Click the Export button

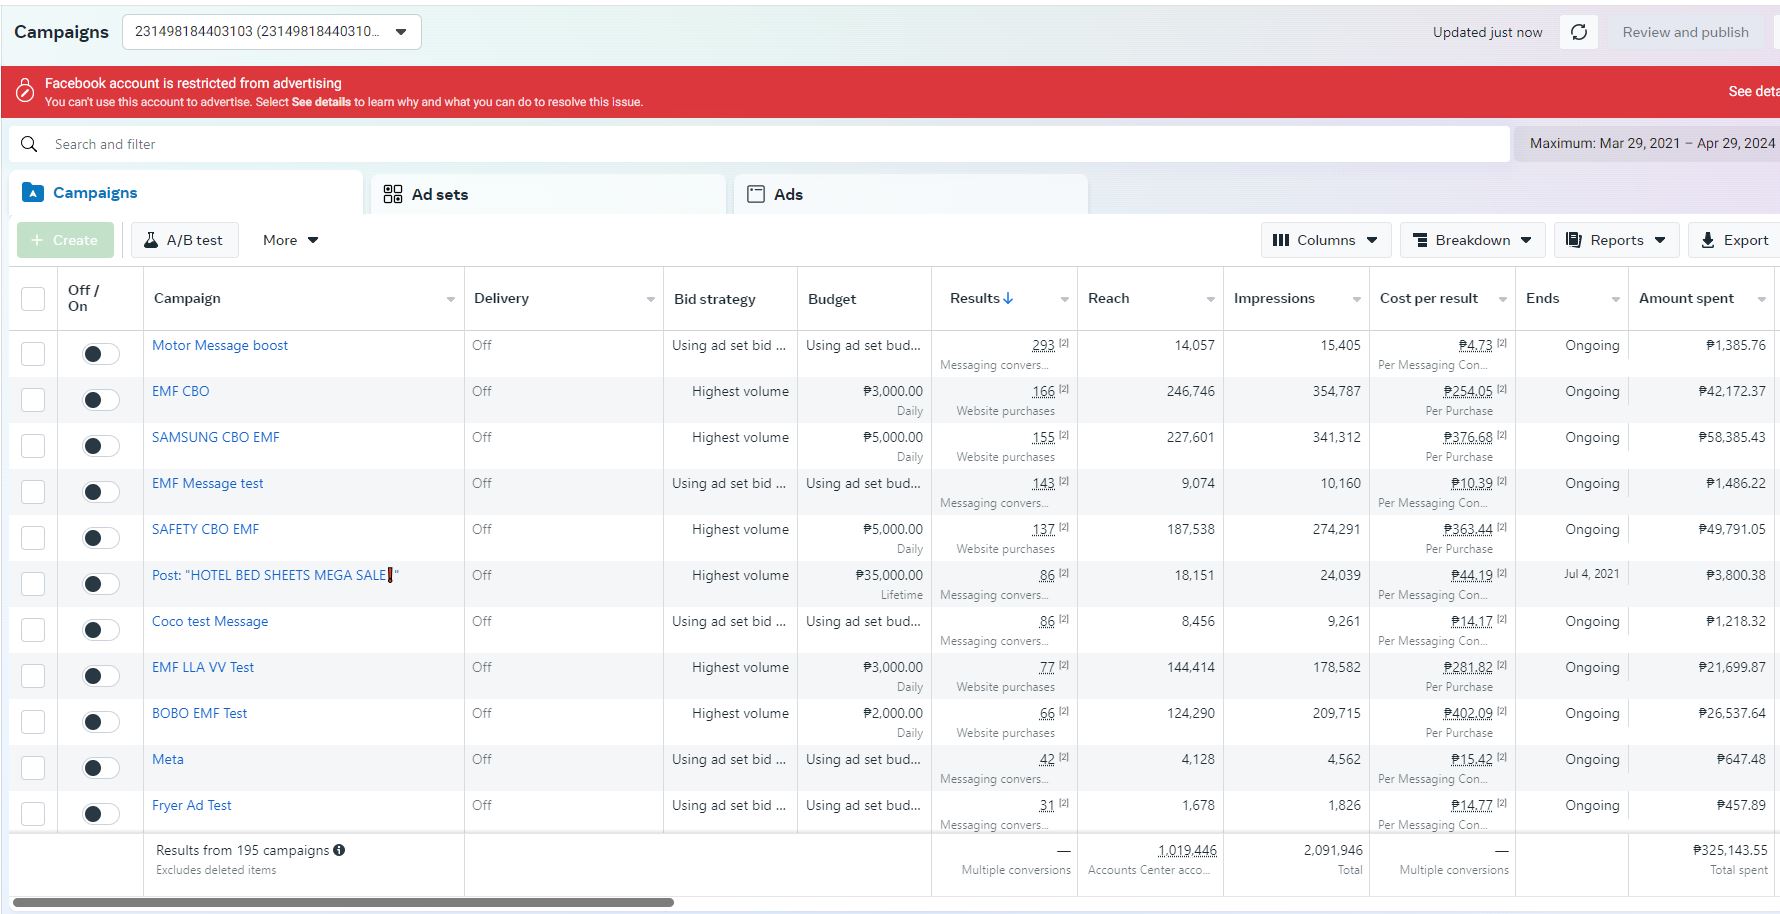click(1735, 240)
